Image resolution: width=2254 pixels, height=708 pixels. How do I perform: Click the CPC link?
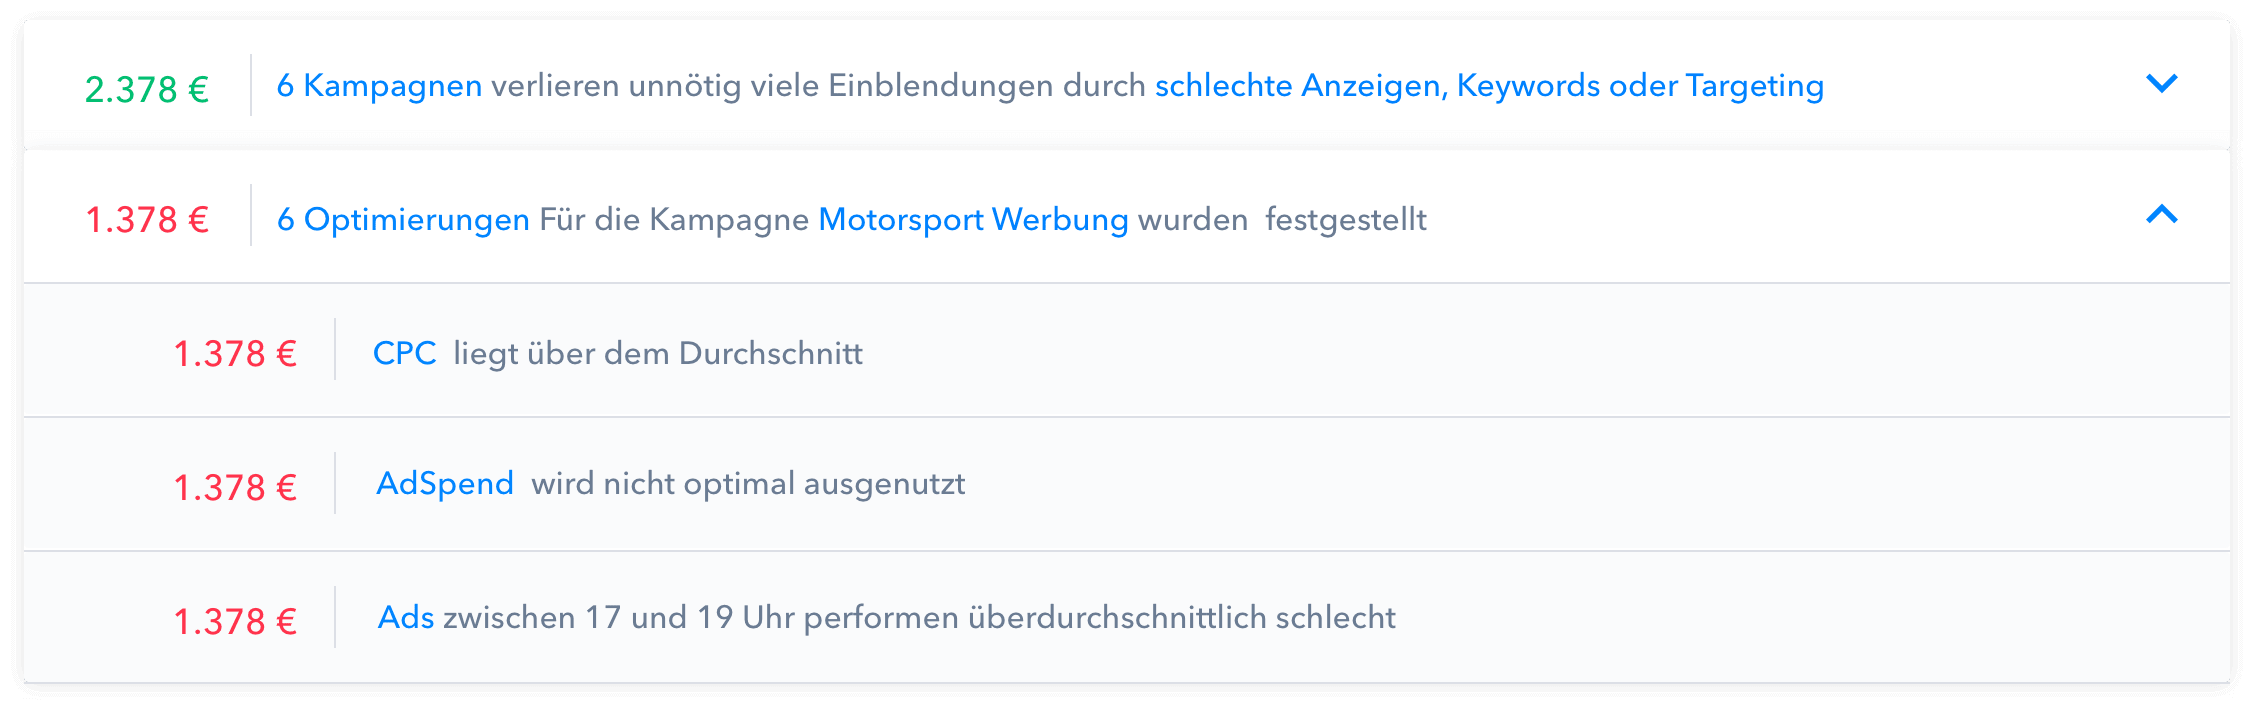click(406, 351)
